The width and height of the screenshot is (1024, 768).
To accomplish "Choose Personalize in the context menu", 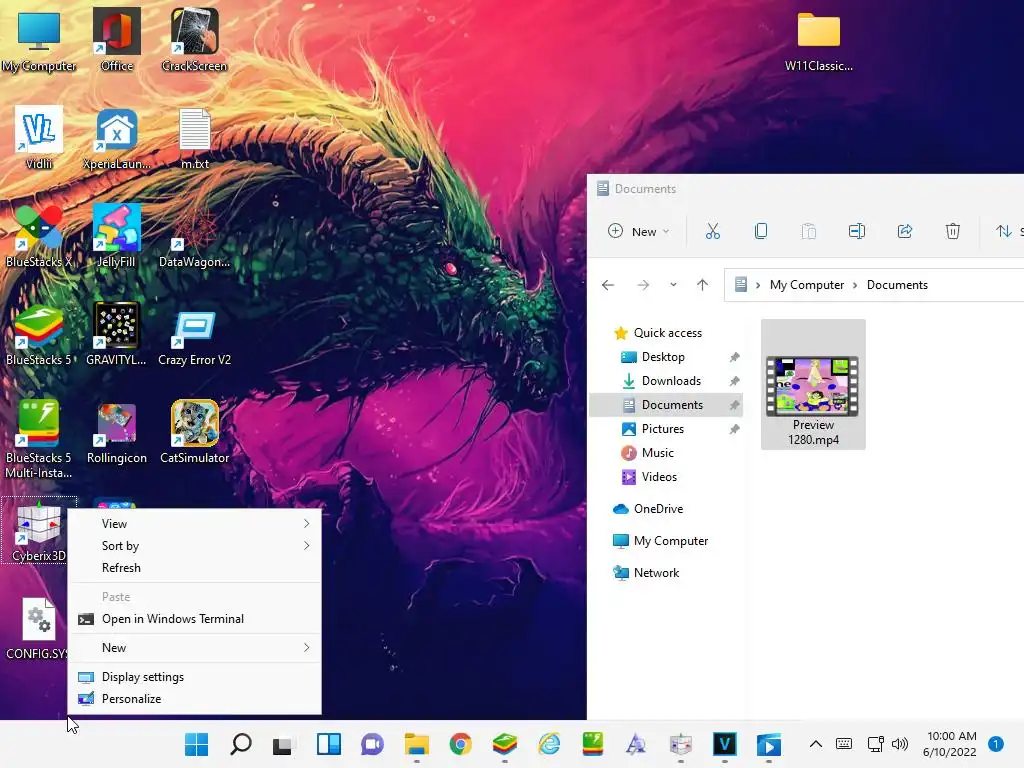I will click(195, 699).
